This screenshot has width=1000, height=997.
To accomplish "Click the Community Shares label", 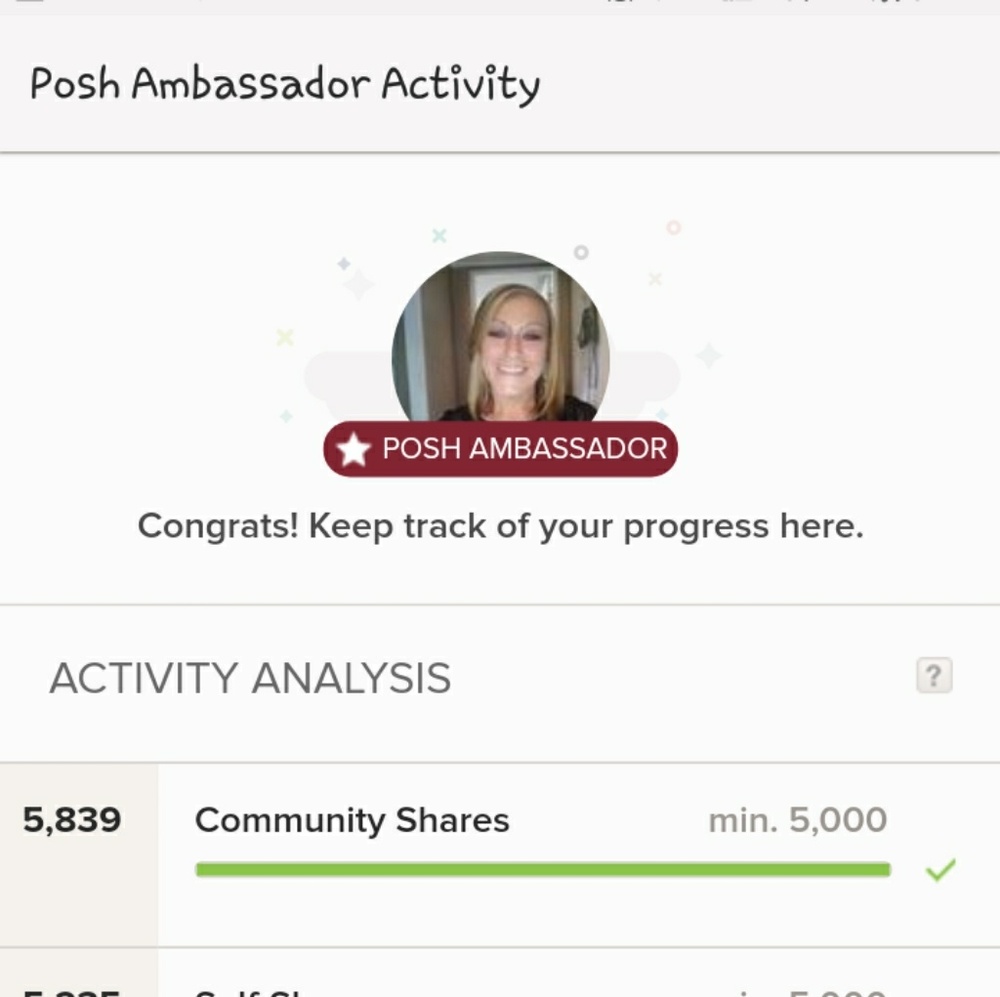I will point(354,820).
